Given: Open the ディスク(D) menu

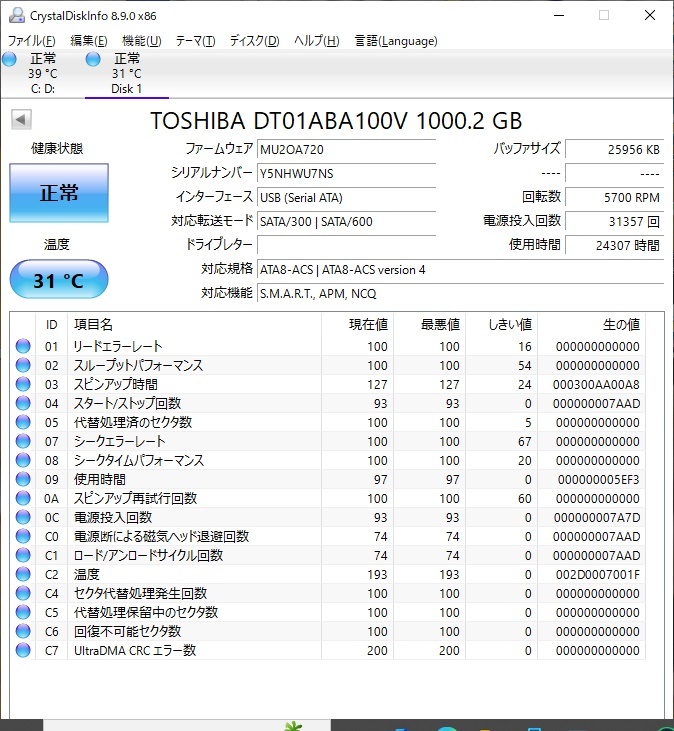Looking at the screenshot, I should click(254, 41).
